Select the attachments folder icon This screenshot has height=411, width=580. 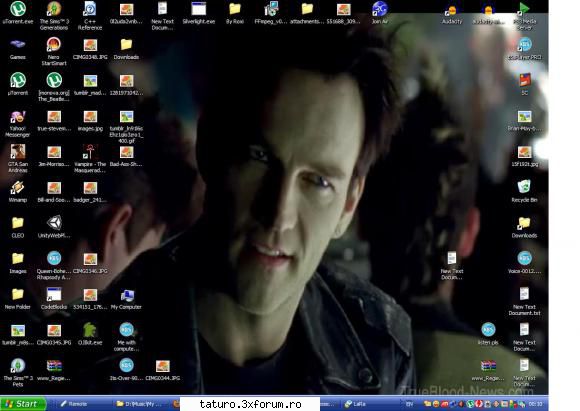pyautogui.click(x=307, y=13)
